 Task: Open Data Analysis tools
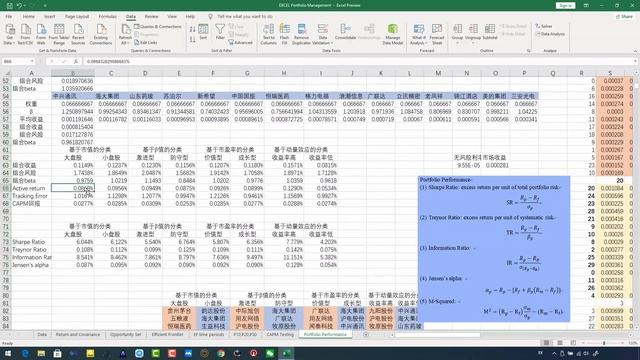click(550, 34)
